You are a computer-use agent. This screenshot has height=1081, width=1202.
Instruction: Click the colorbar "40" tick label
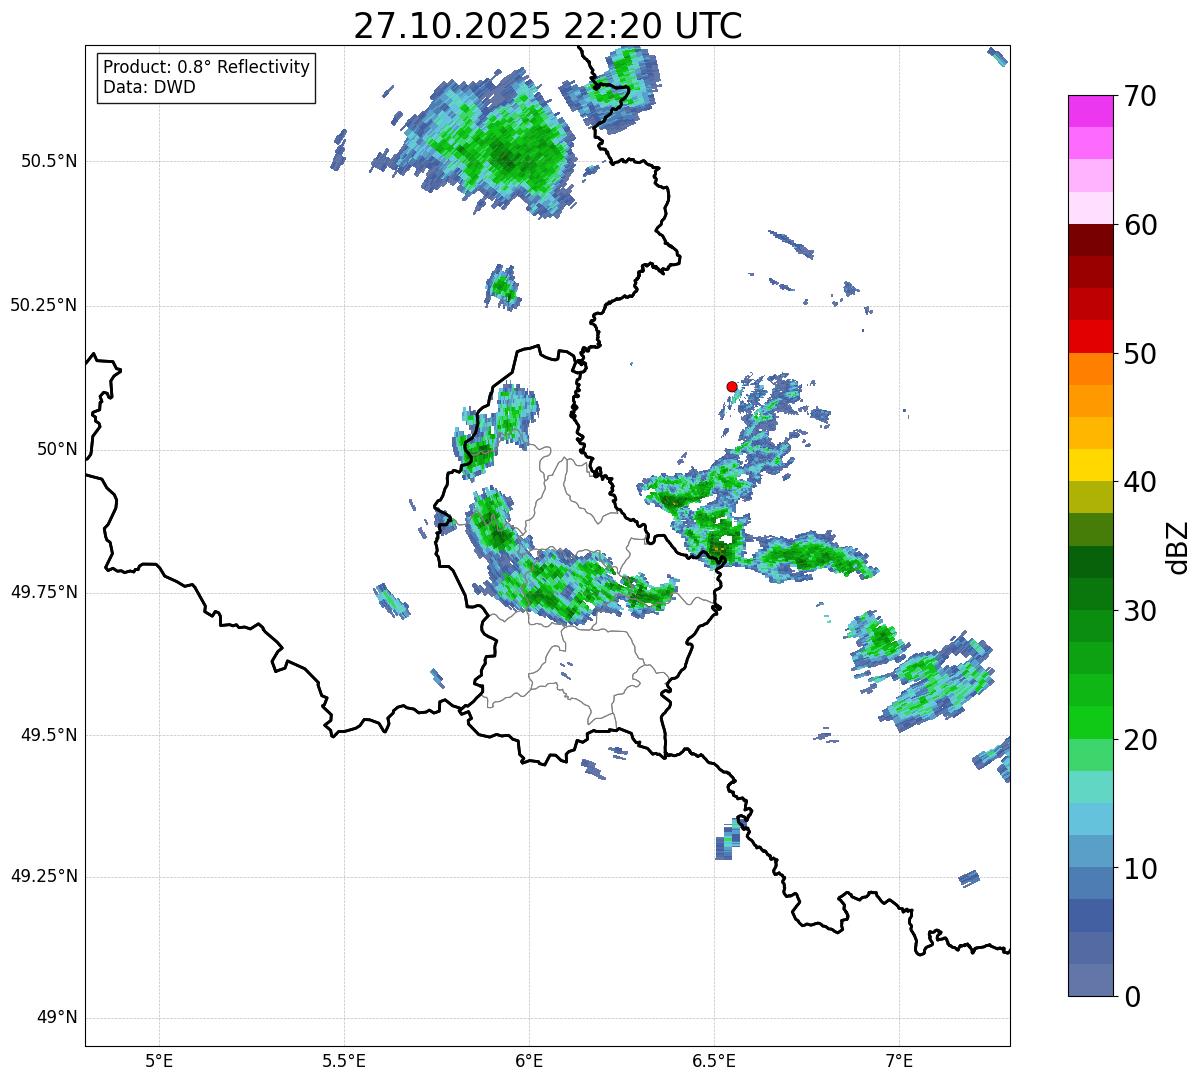coord(1140,482)
